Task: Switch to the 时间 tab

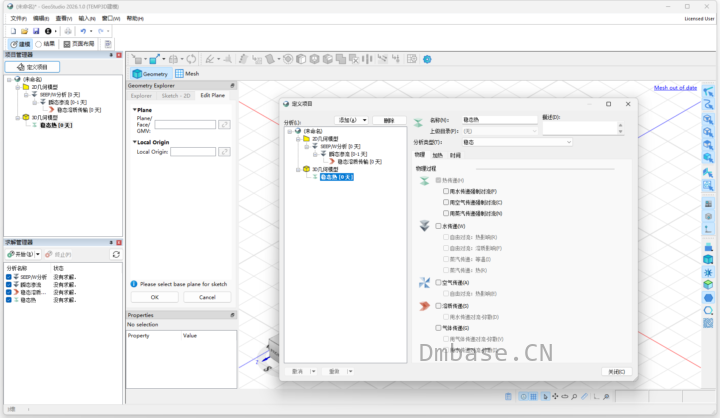Action: coord(455,155)
